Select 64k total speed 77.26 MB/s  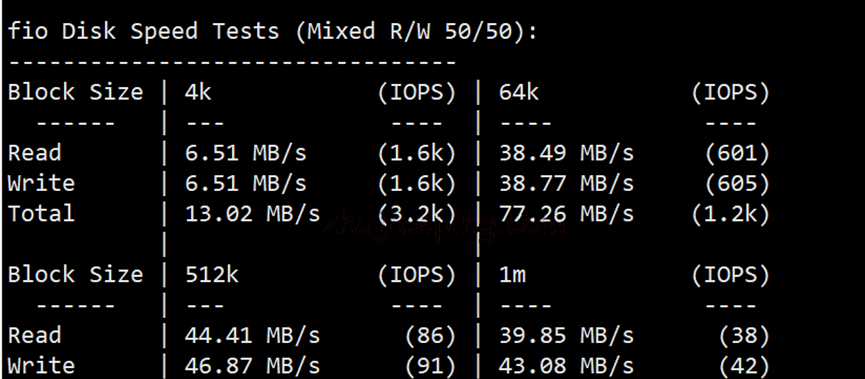[567, 214]
